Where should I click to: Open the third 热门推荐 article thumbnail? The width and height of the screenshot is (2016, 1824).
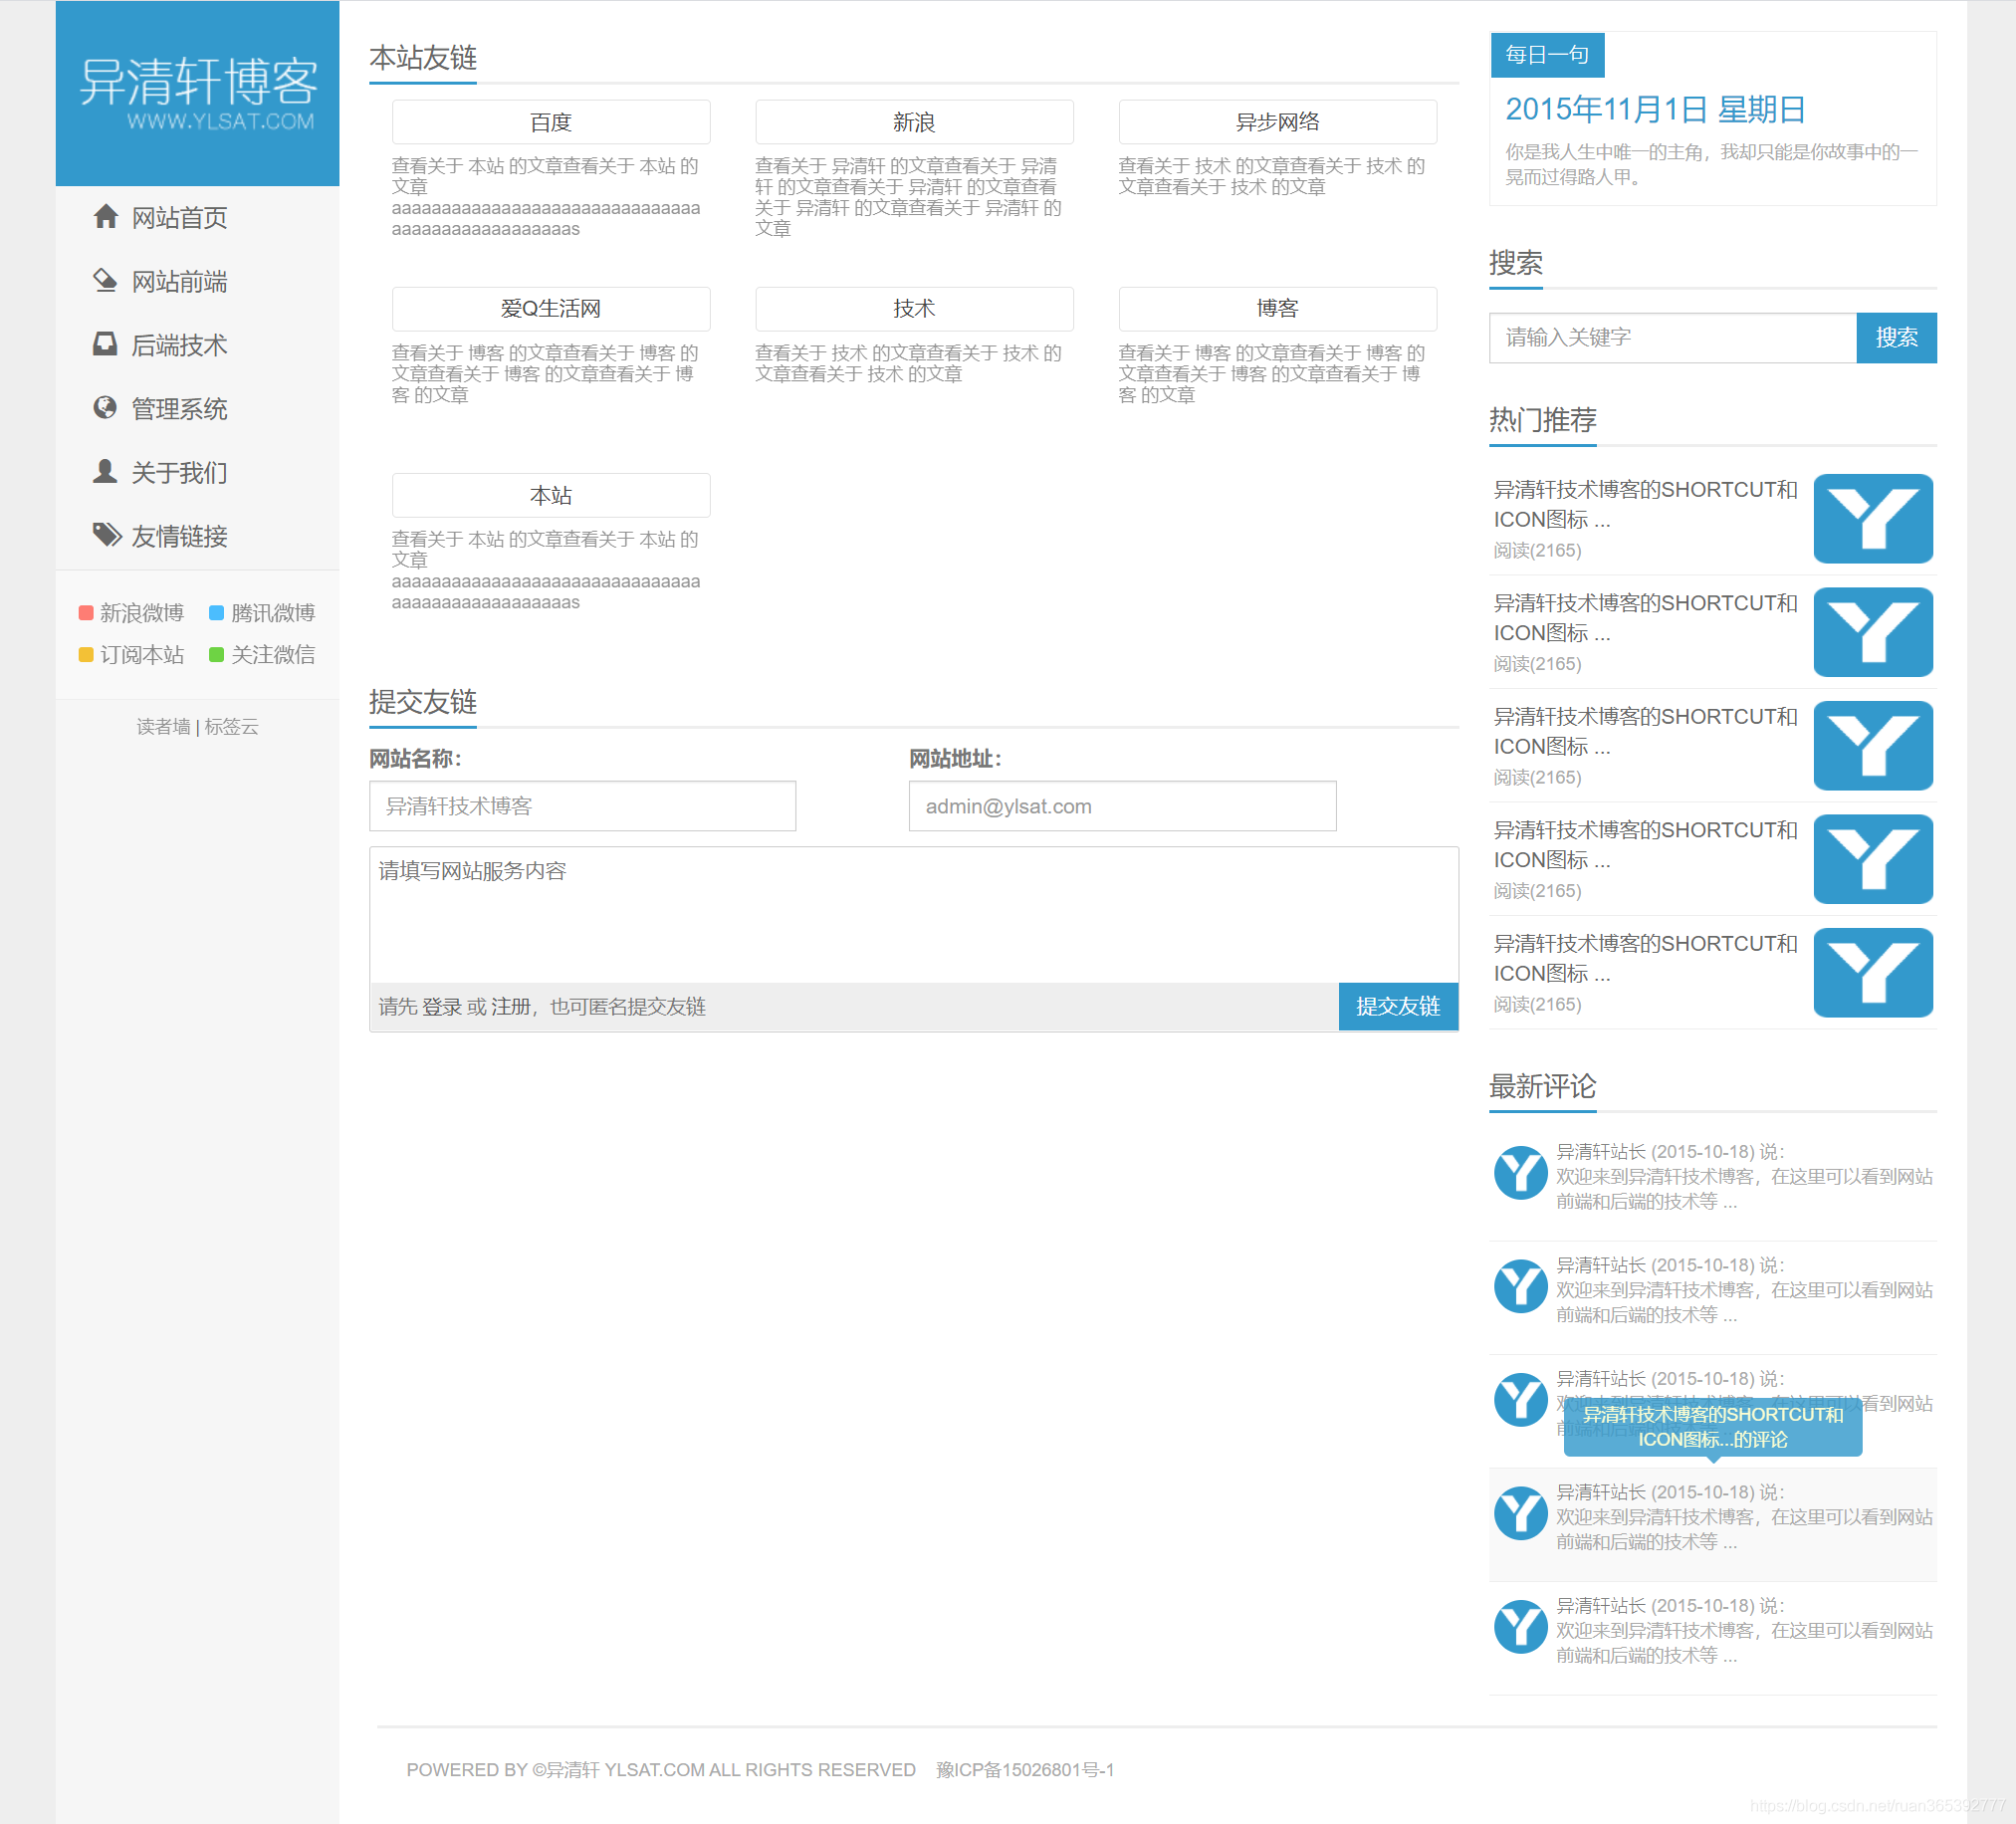pyautogui.click(x=1873, y=746)
